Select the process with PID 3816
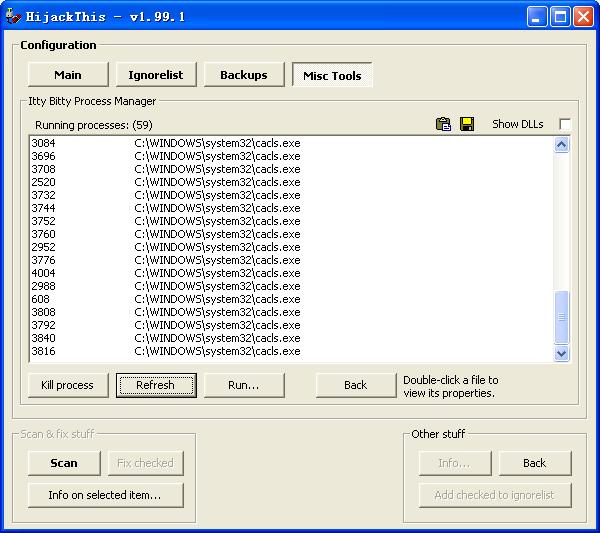The height and width of the screenshot is (533, 600). (x=291, y=351)
